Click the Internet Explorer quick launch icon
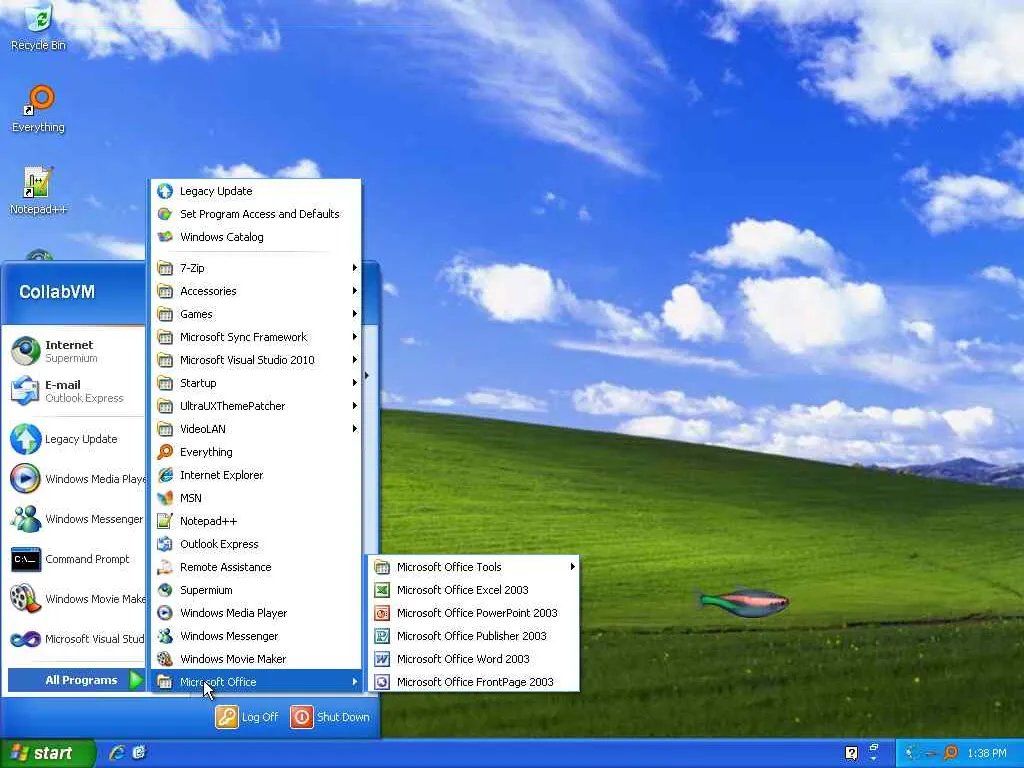Viewport: 1024px width, 768px height. point(117,752)
